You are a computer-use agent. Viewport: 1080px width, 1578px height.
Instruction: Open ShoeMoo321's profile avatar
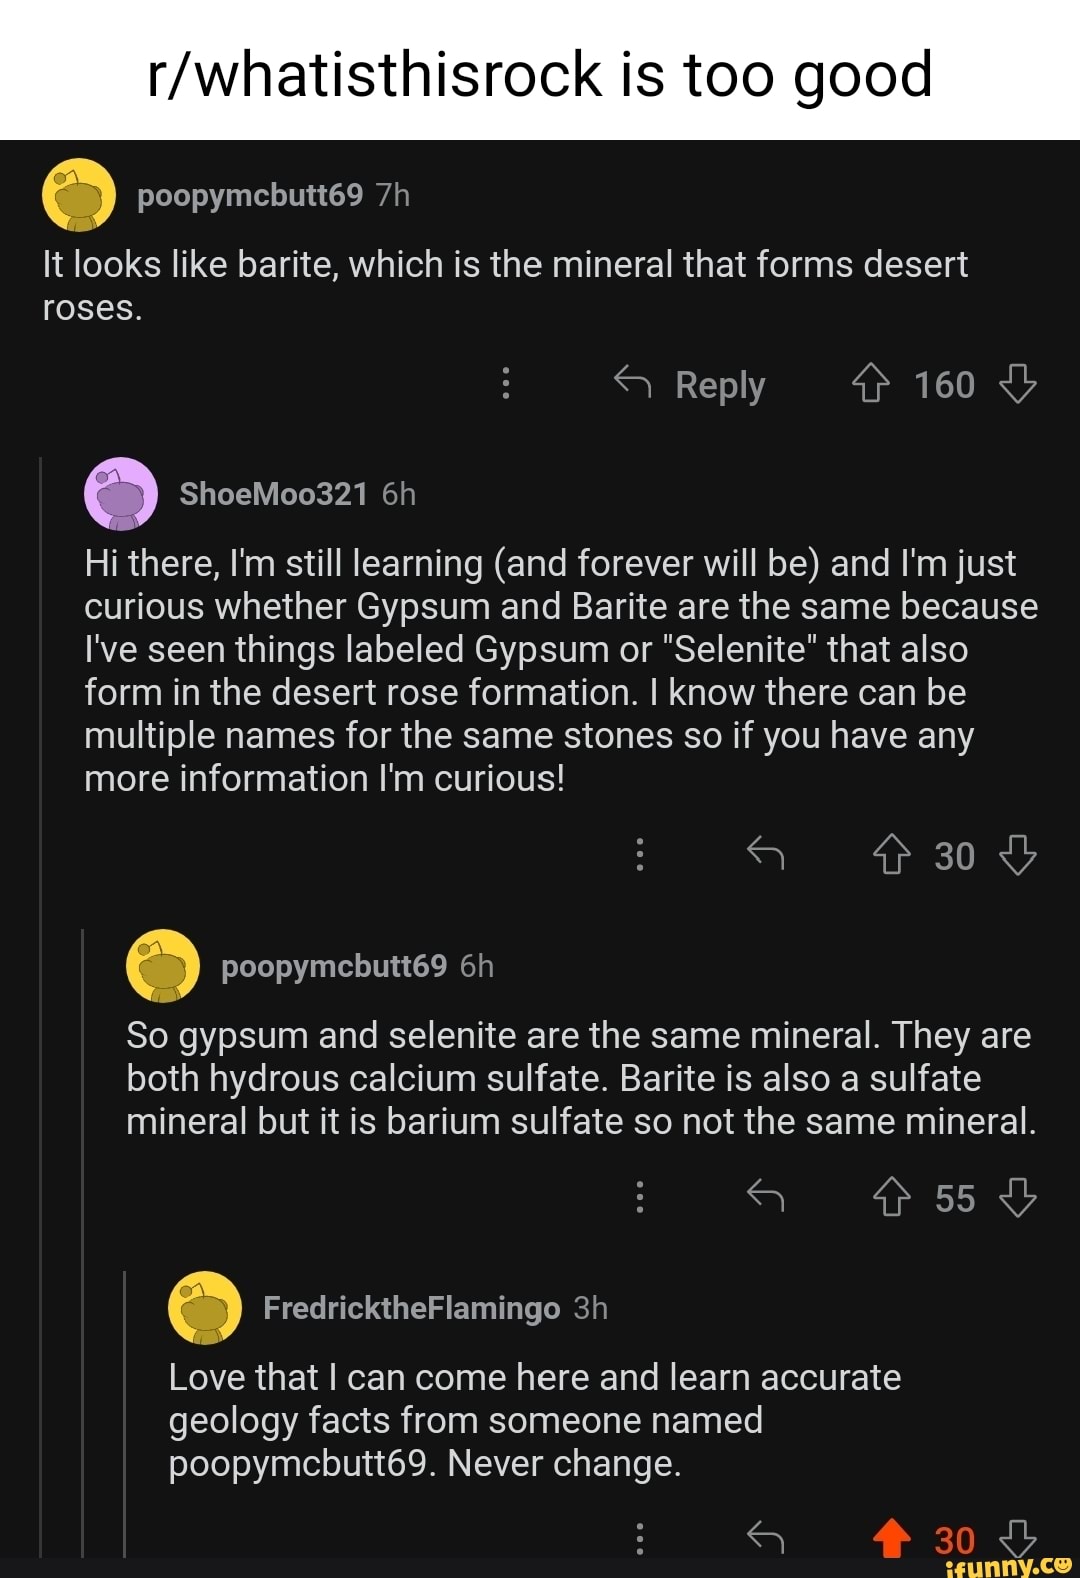[119, 495]
